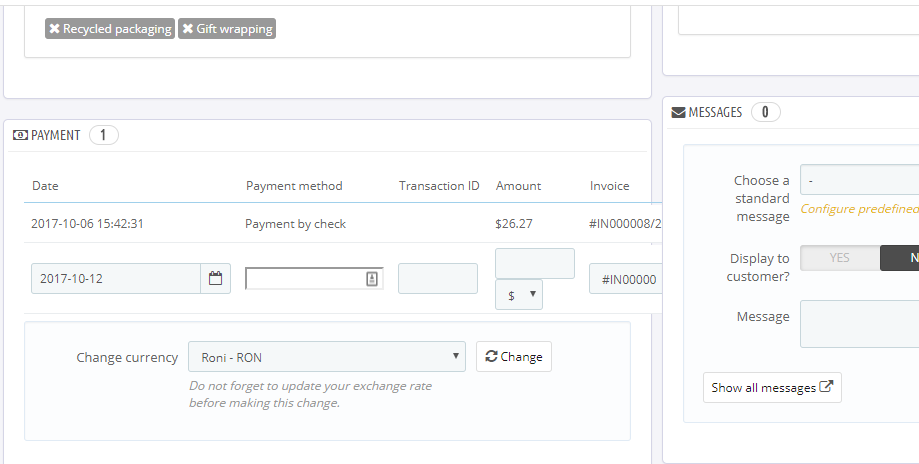Image resolution: width=919 pixels, height=464 pixels.
Task: Set Display to customer to NO
Action: point(900,258)
